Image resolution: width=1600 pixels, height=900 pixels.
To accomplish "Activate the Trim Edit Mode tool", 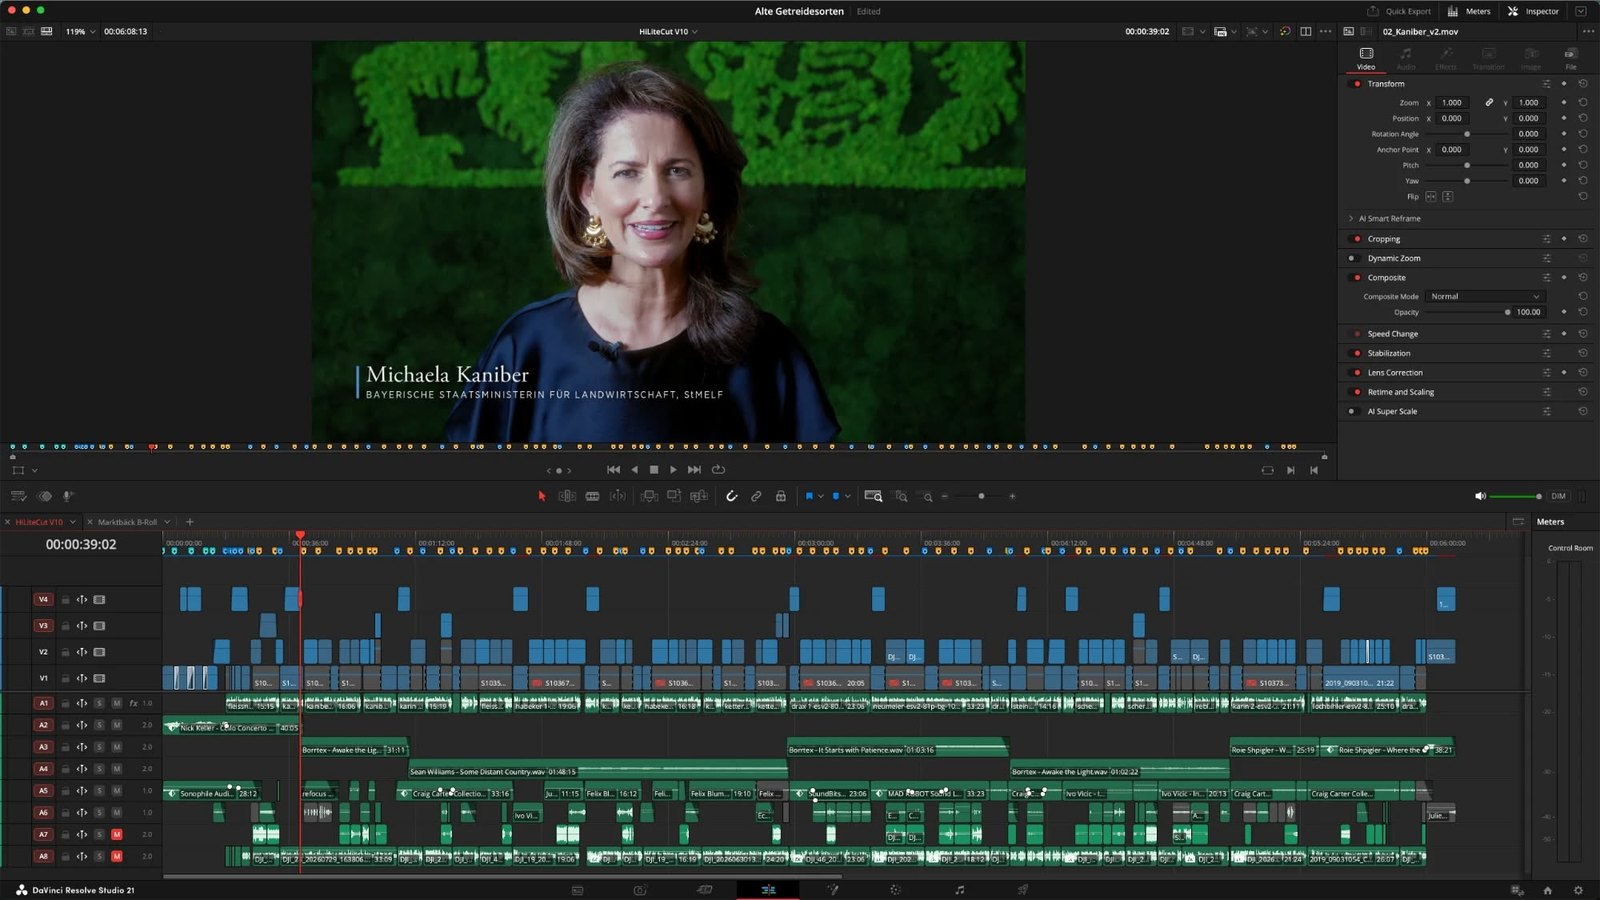I will pyautogui.click(x=567, y=496).
